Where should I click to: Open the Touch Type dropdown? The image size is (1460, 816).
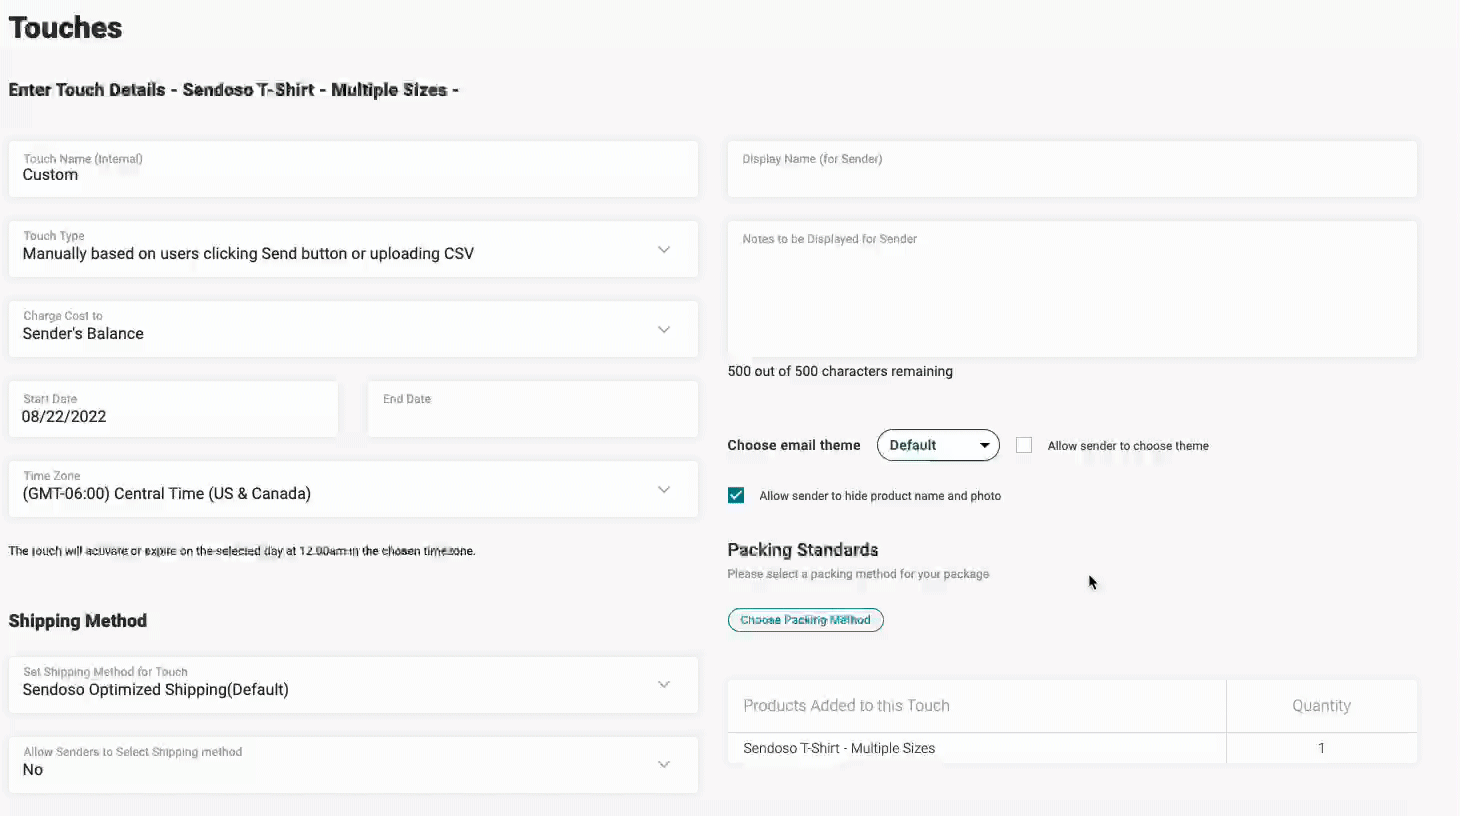(353, 249)
